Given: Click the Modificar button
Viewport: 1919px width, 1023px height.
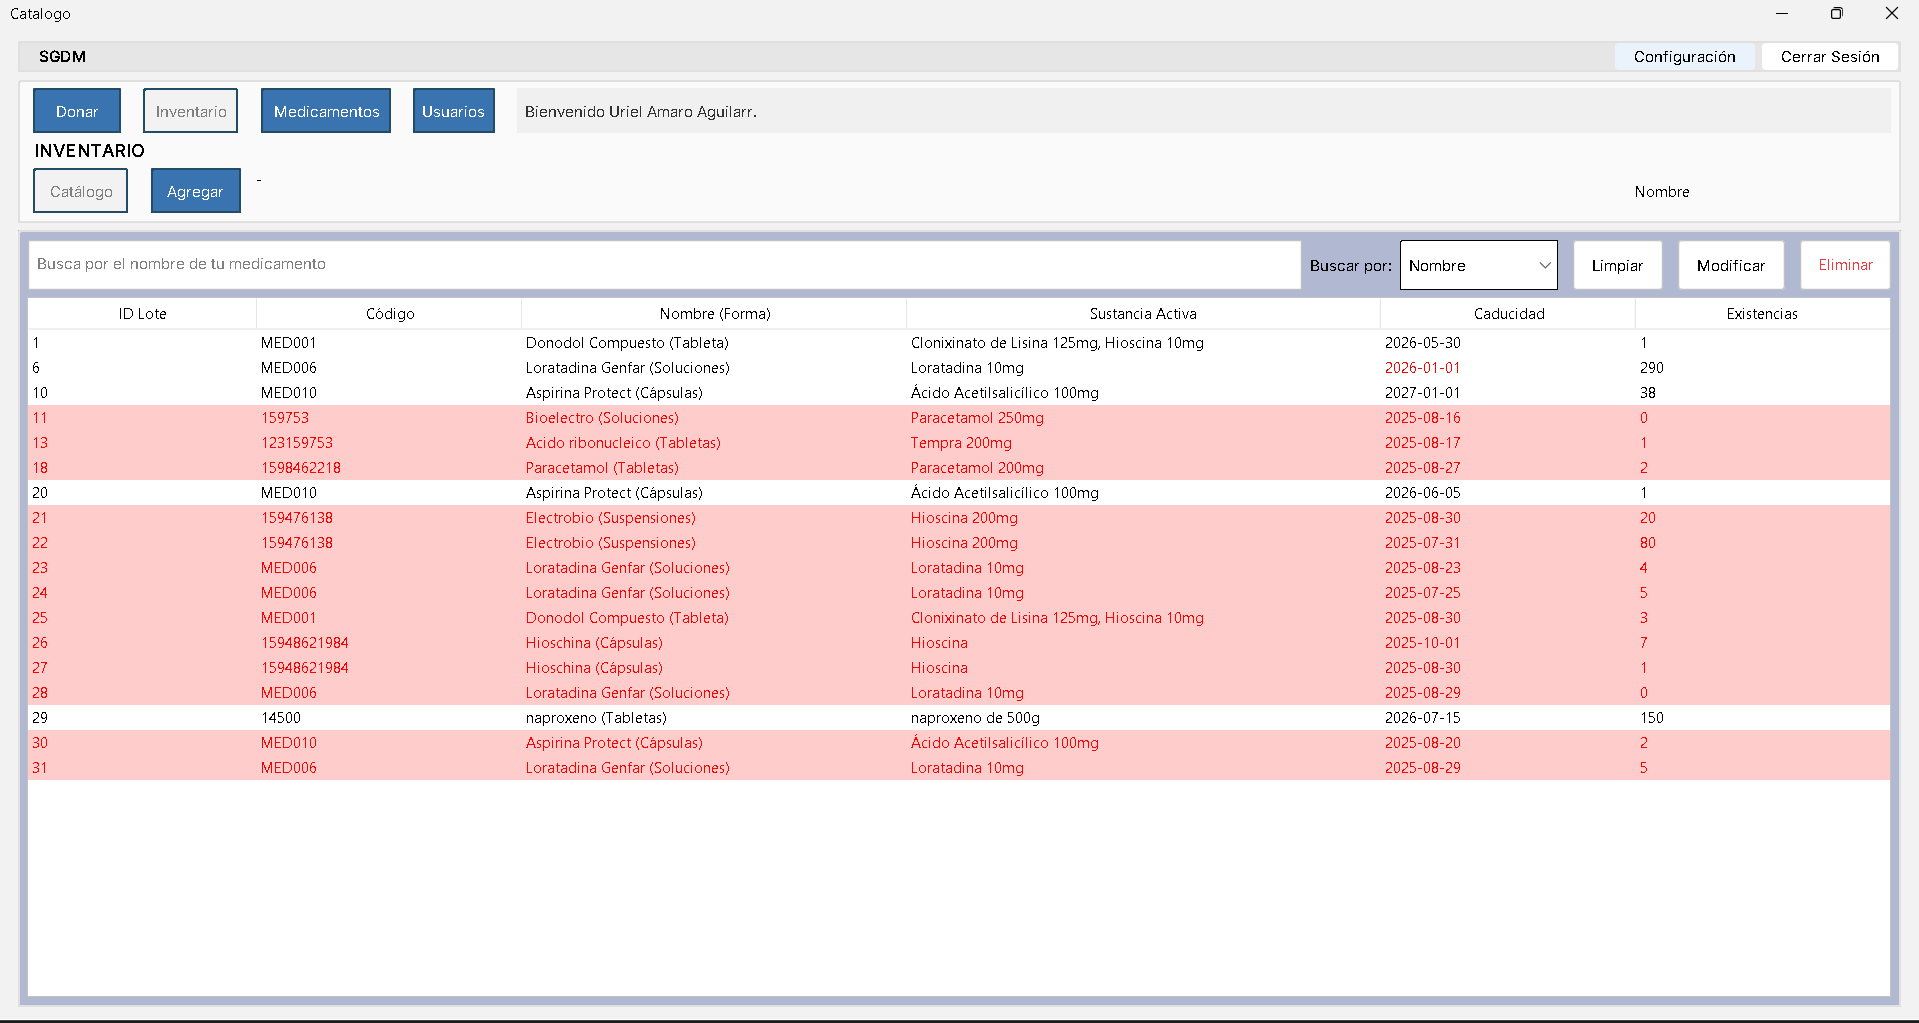Looking at the screenshot, I should [1730, 266].
